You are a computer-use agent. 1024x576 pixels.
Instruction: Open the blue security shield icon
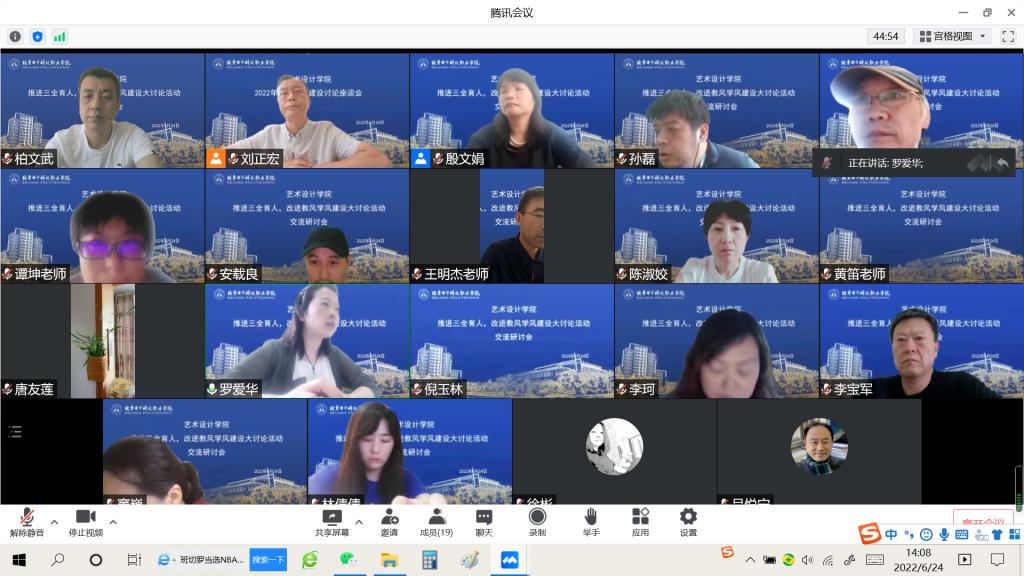point(37,36)
